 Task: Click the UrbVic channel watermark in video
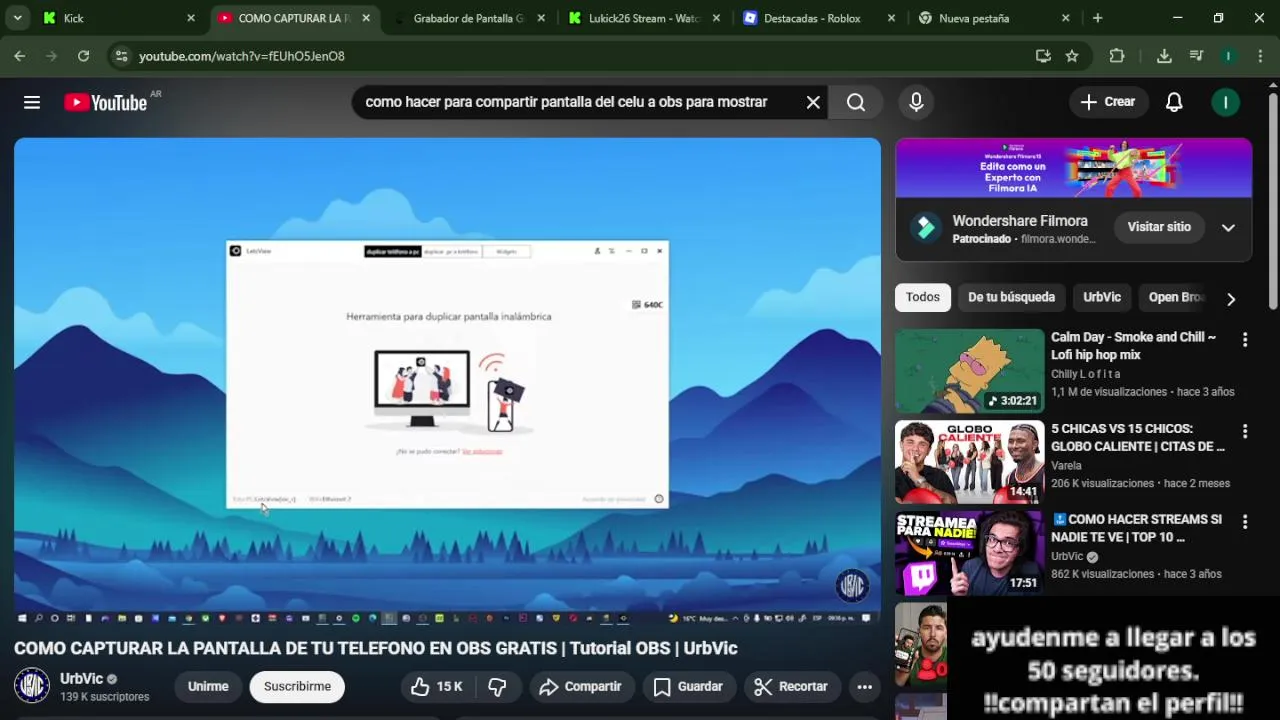click(x=852, y=585)
